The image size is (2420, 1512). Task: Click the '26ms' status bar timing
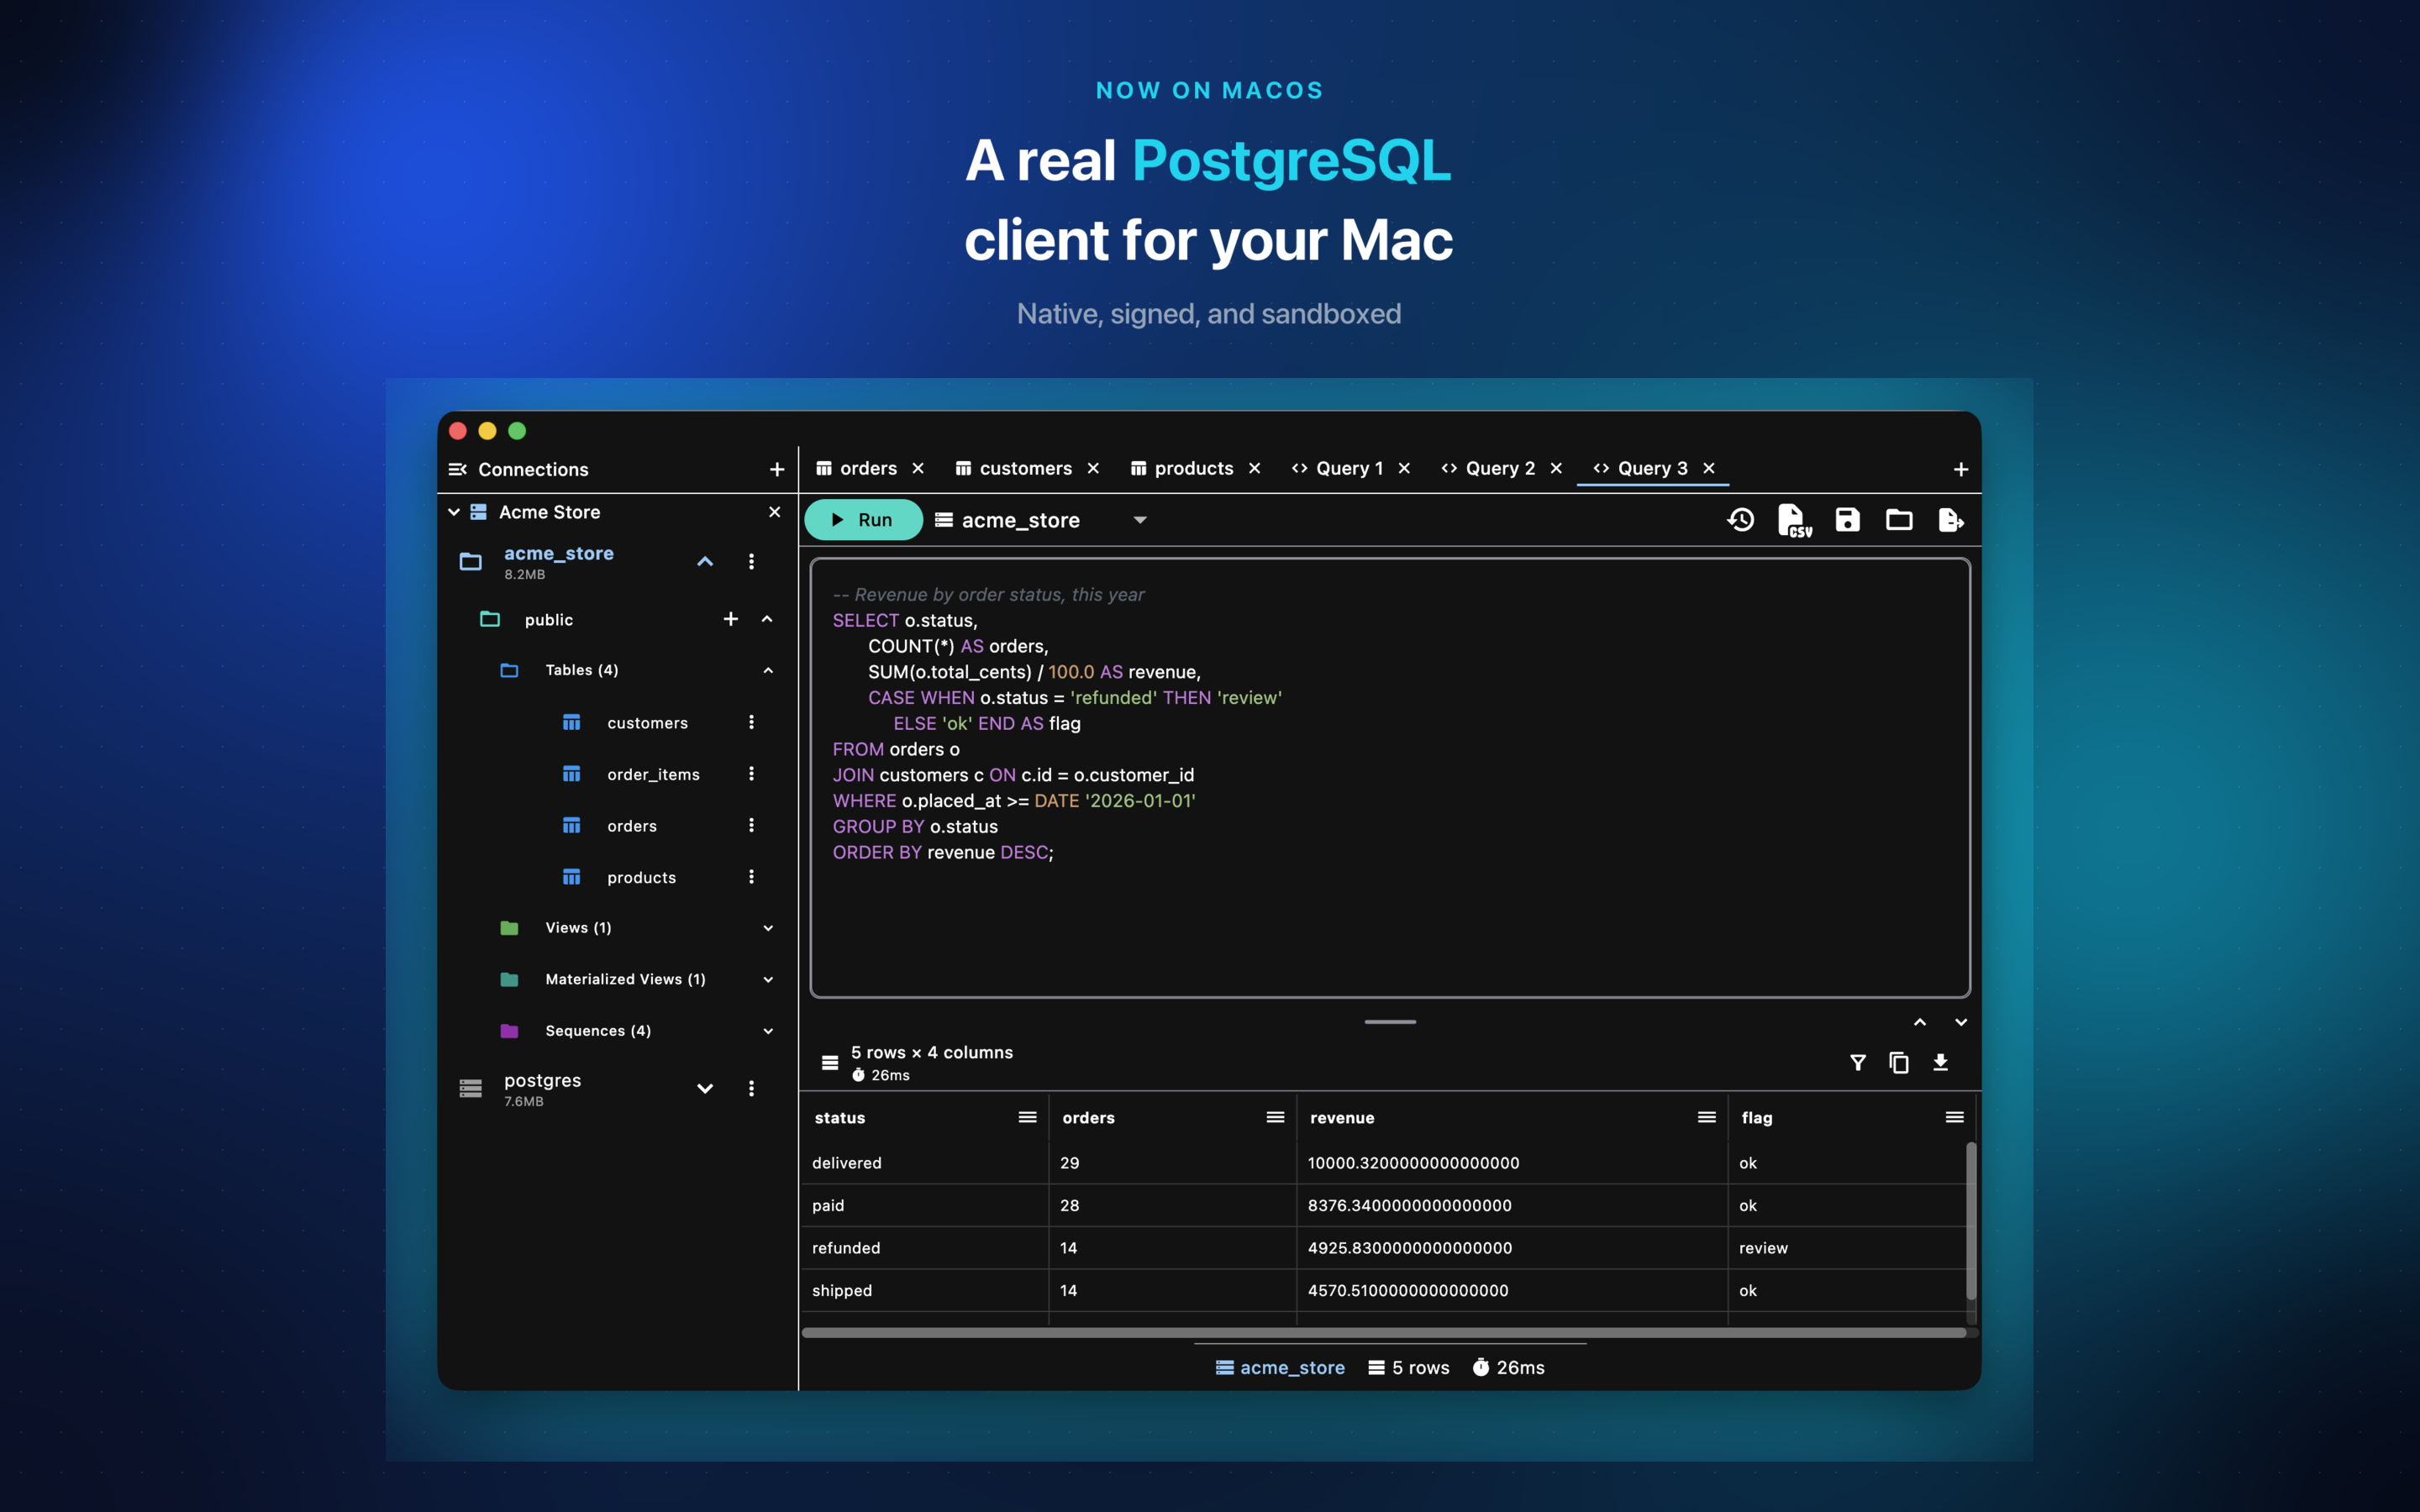click(x=1508, y=1368)
